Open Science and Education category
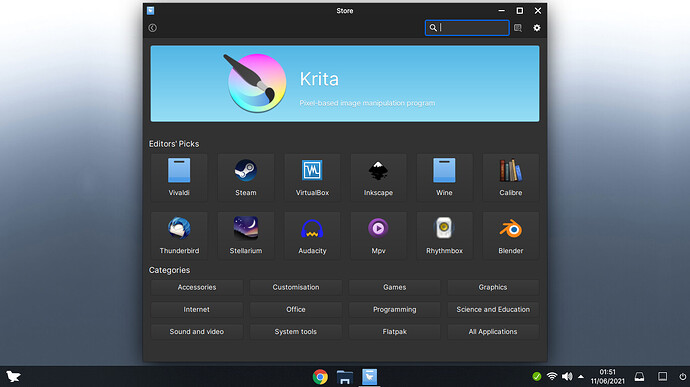690x387 pixels. 493,310
